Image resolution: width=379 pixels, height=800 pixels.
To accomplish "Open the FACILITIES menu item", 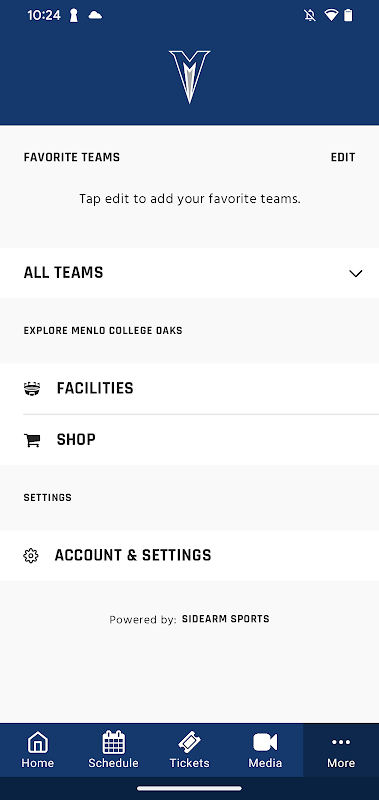I will [x=189, y=389].
